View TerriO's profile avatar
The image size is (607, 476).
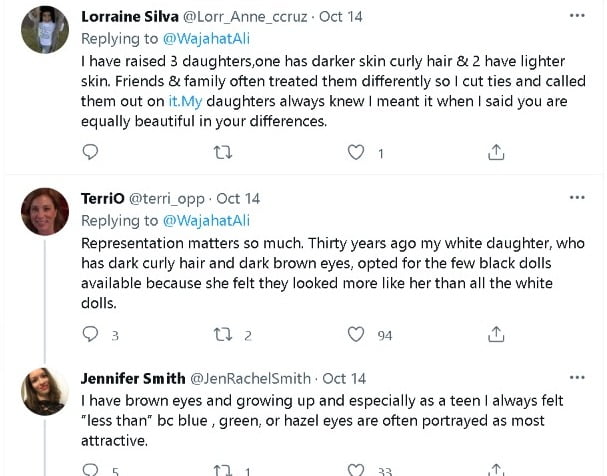tap(45, 212)
